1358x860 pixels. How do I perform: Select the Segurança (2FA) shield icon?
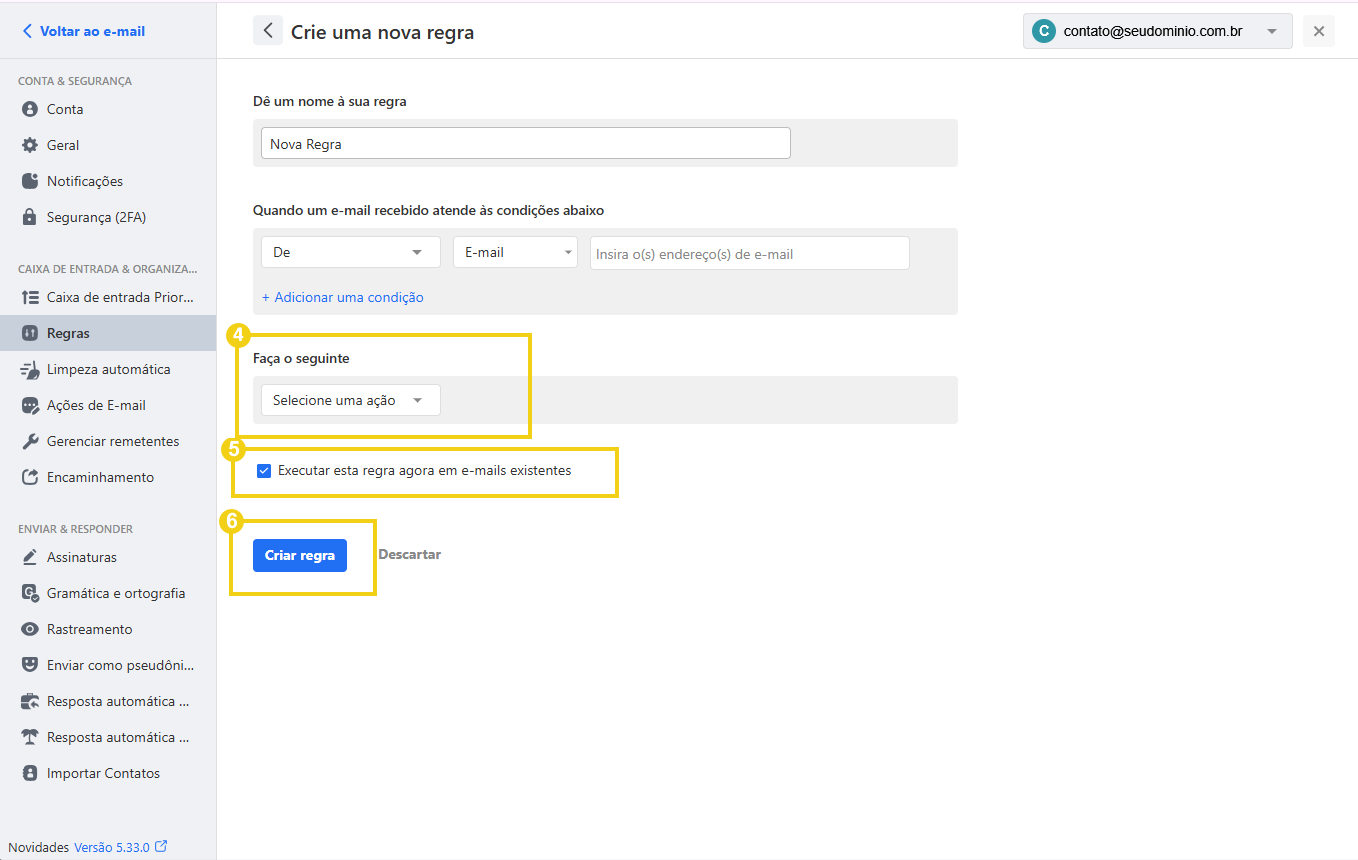tap(29, 216)
